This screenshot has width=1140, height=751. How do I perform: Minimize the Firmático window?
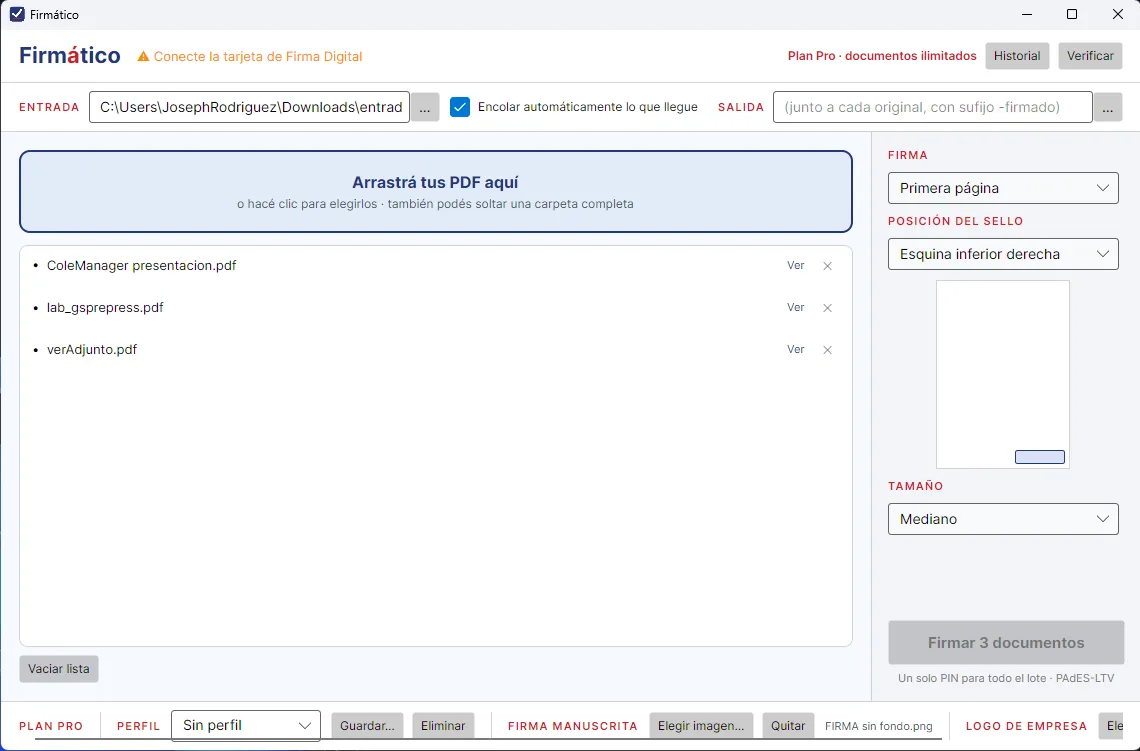point(1027,15)
